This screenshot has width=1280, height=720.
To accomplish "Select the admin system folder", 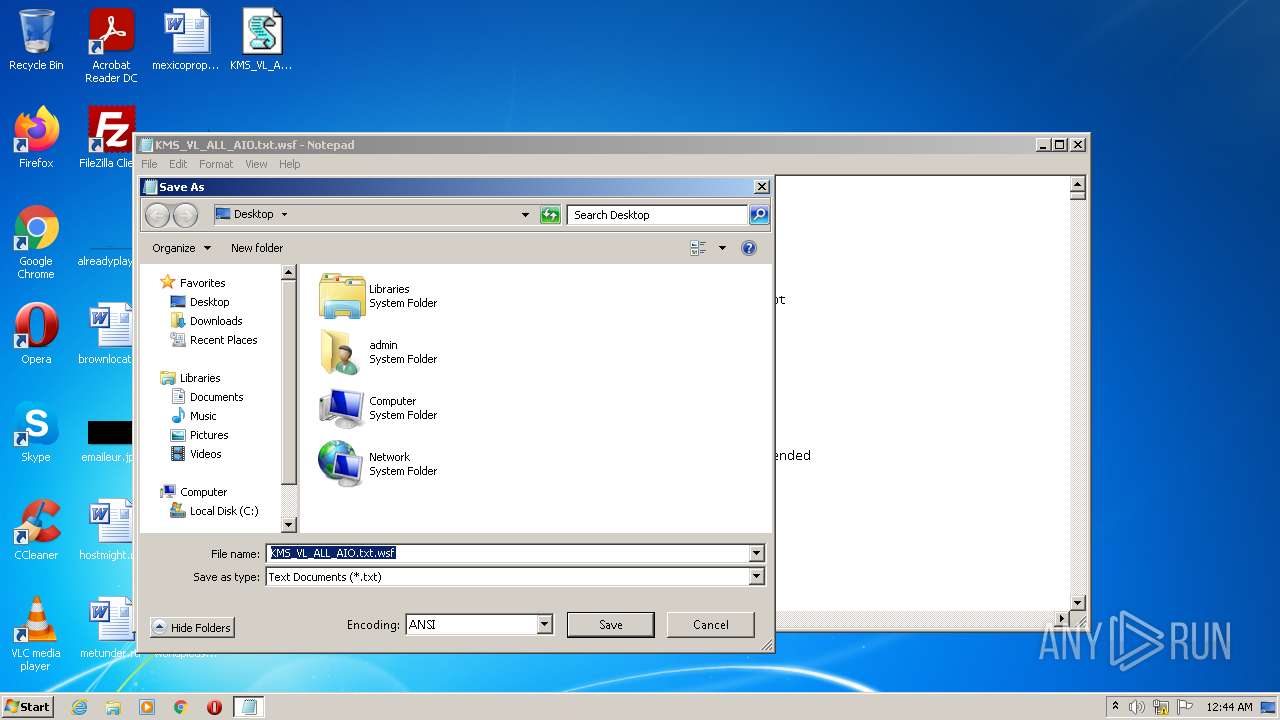I will coord(380,352).
